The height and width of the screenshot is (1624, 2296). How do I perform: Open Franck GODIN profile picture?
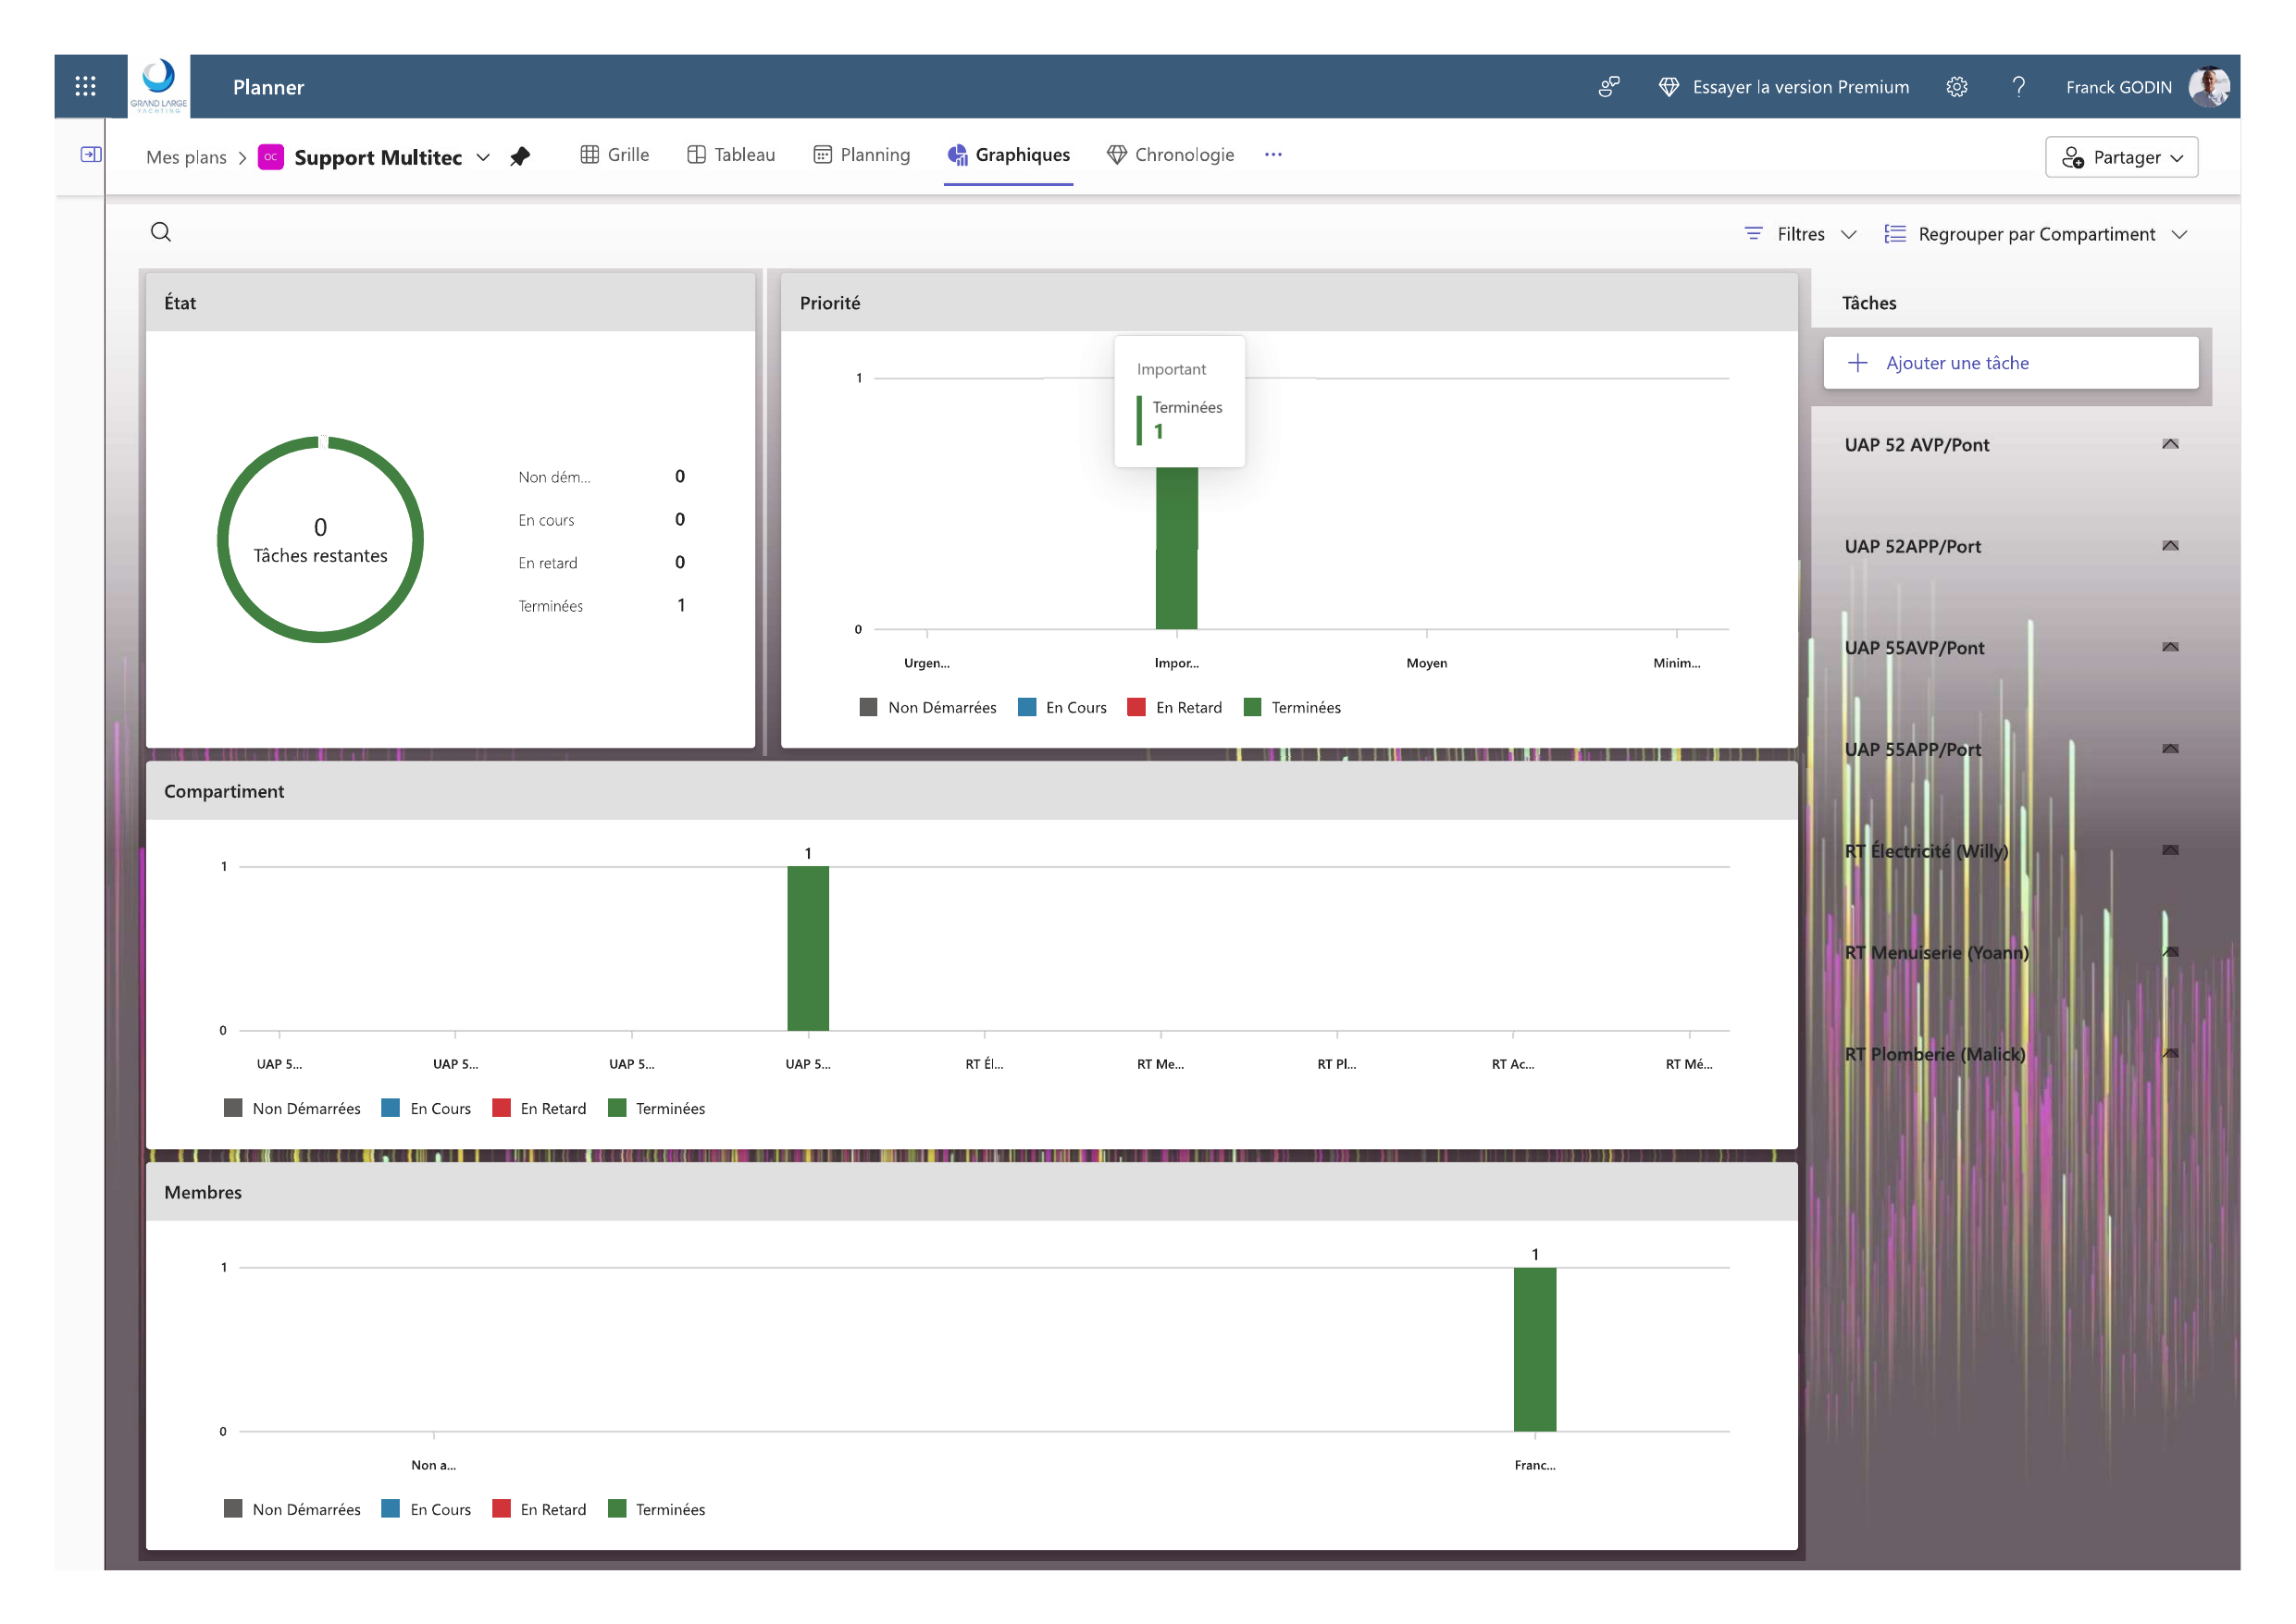click(2208, 87)
